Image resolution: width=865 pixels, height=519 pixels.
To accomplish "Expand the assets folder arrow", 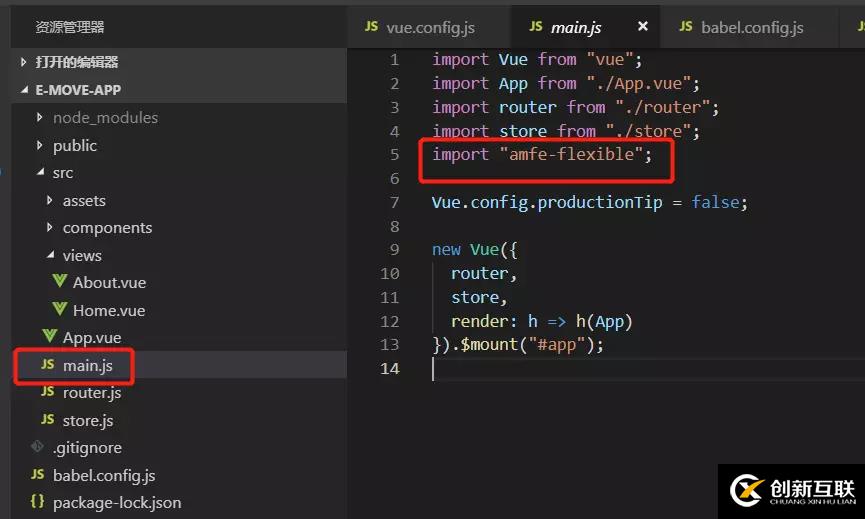I will [50, 200].
